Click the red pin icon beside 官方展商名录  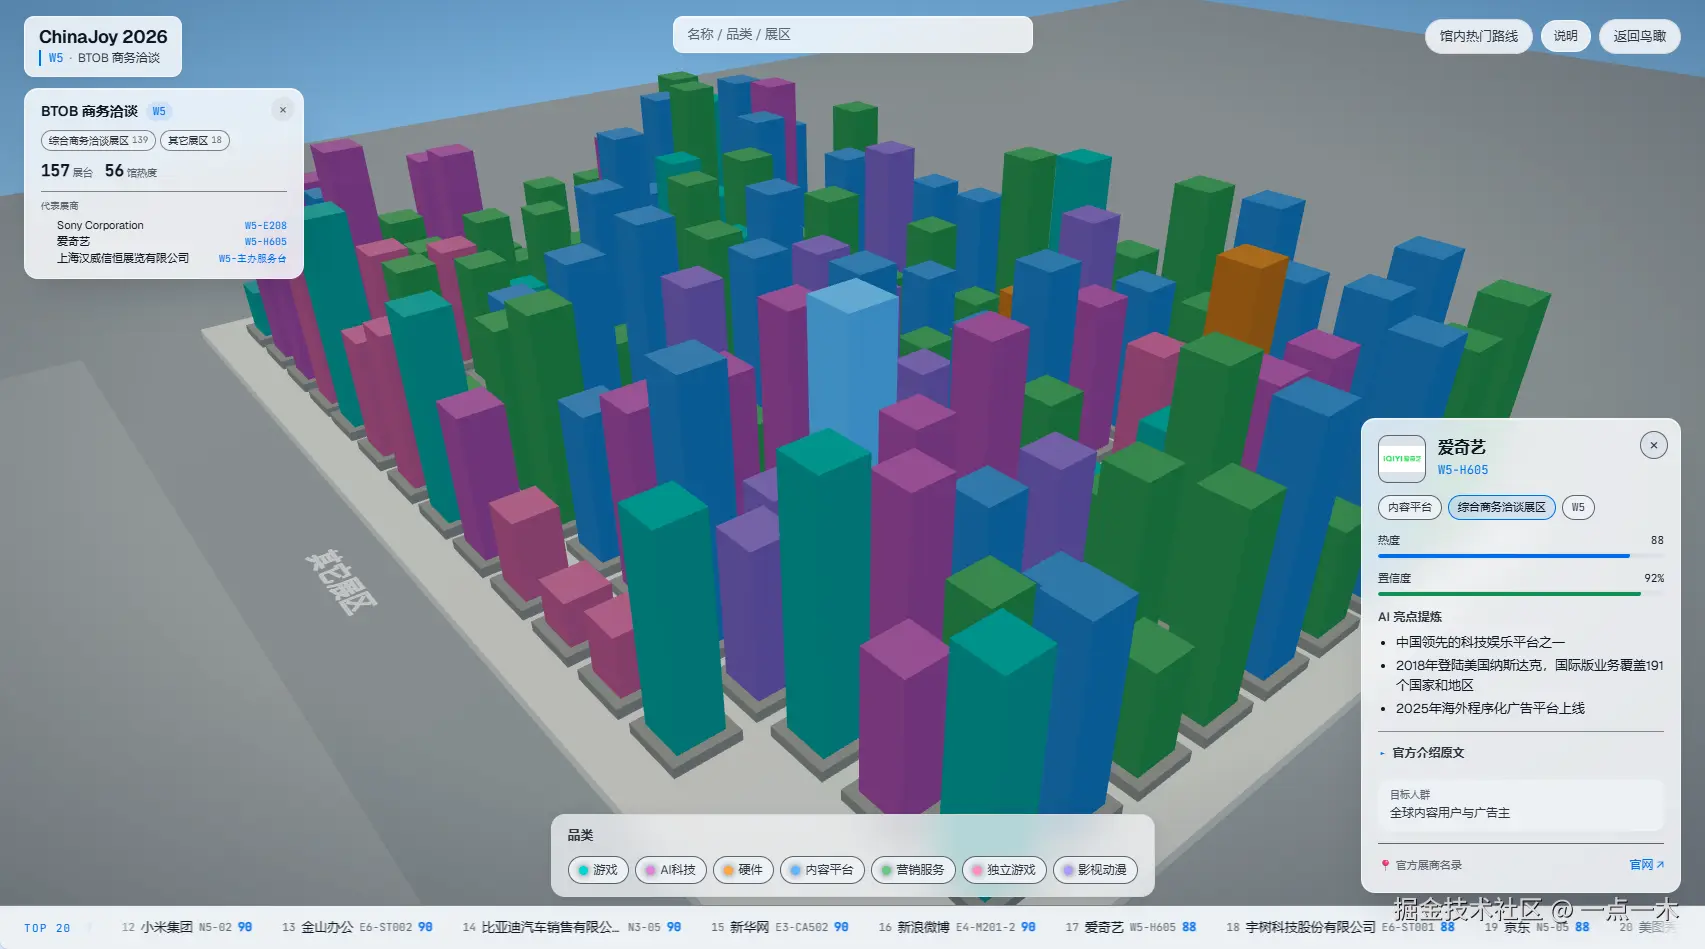1385,865
